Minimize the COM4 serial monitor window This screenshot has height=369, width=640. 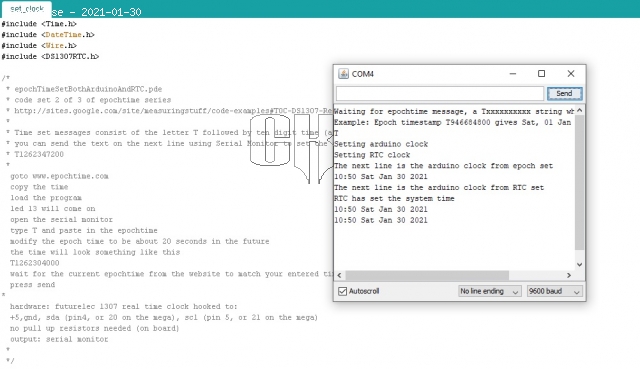click(513, 73)
